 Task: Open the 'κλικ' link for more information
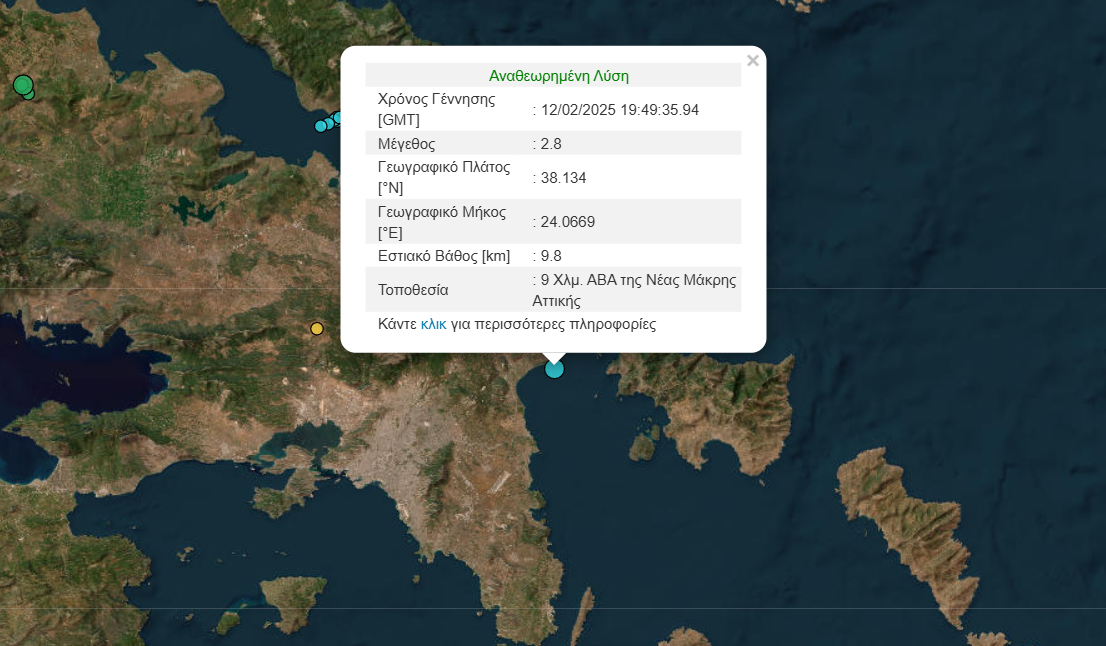pyautogui.click(x=433, y=324)
